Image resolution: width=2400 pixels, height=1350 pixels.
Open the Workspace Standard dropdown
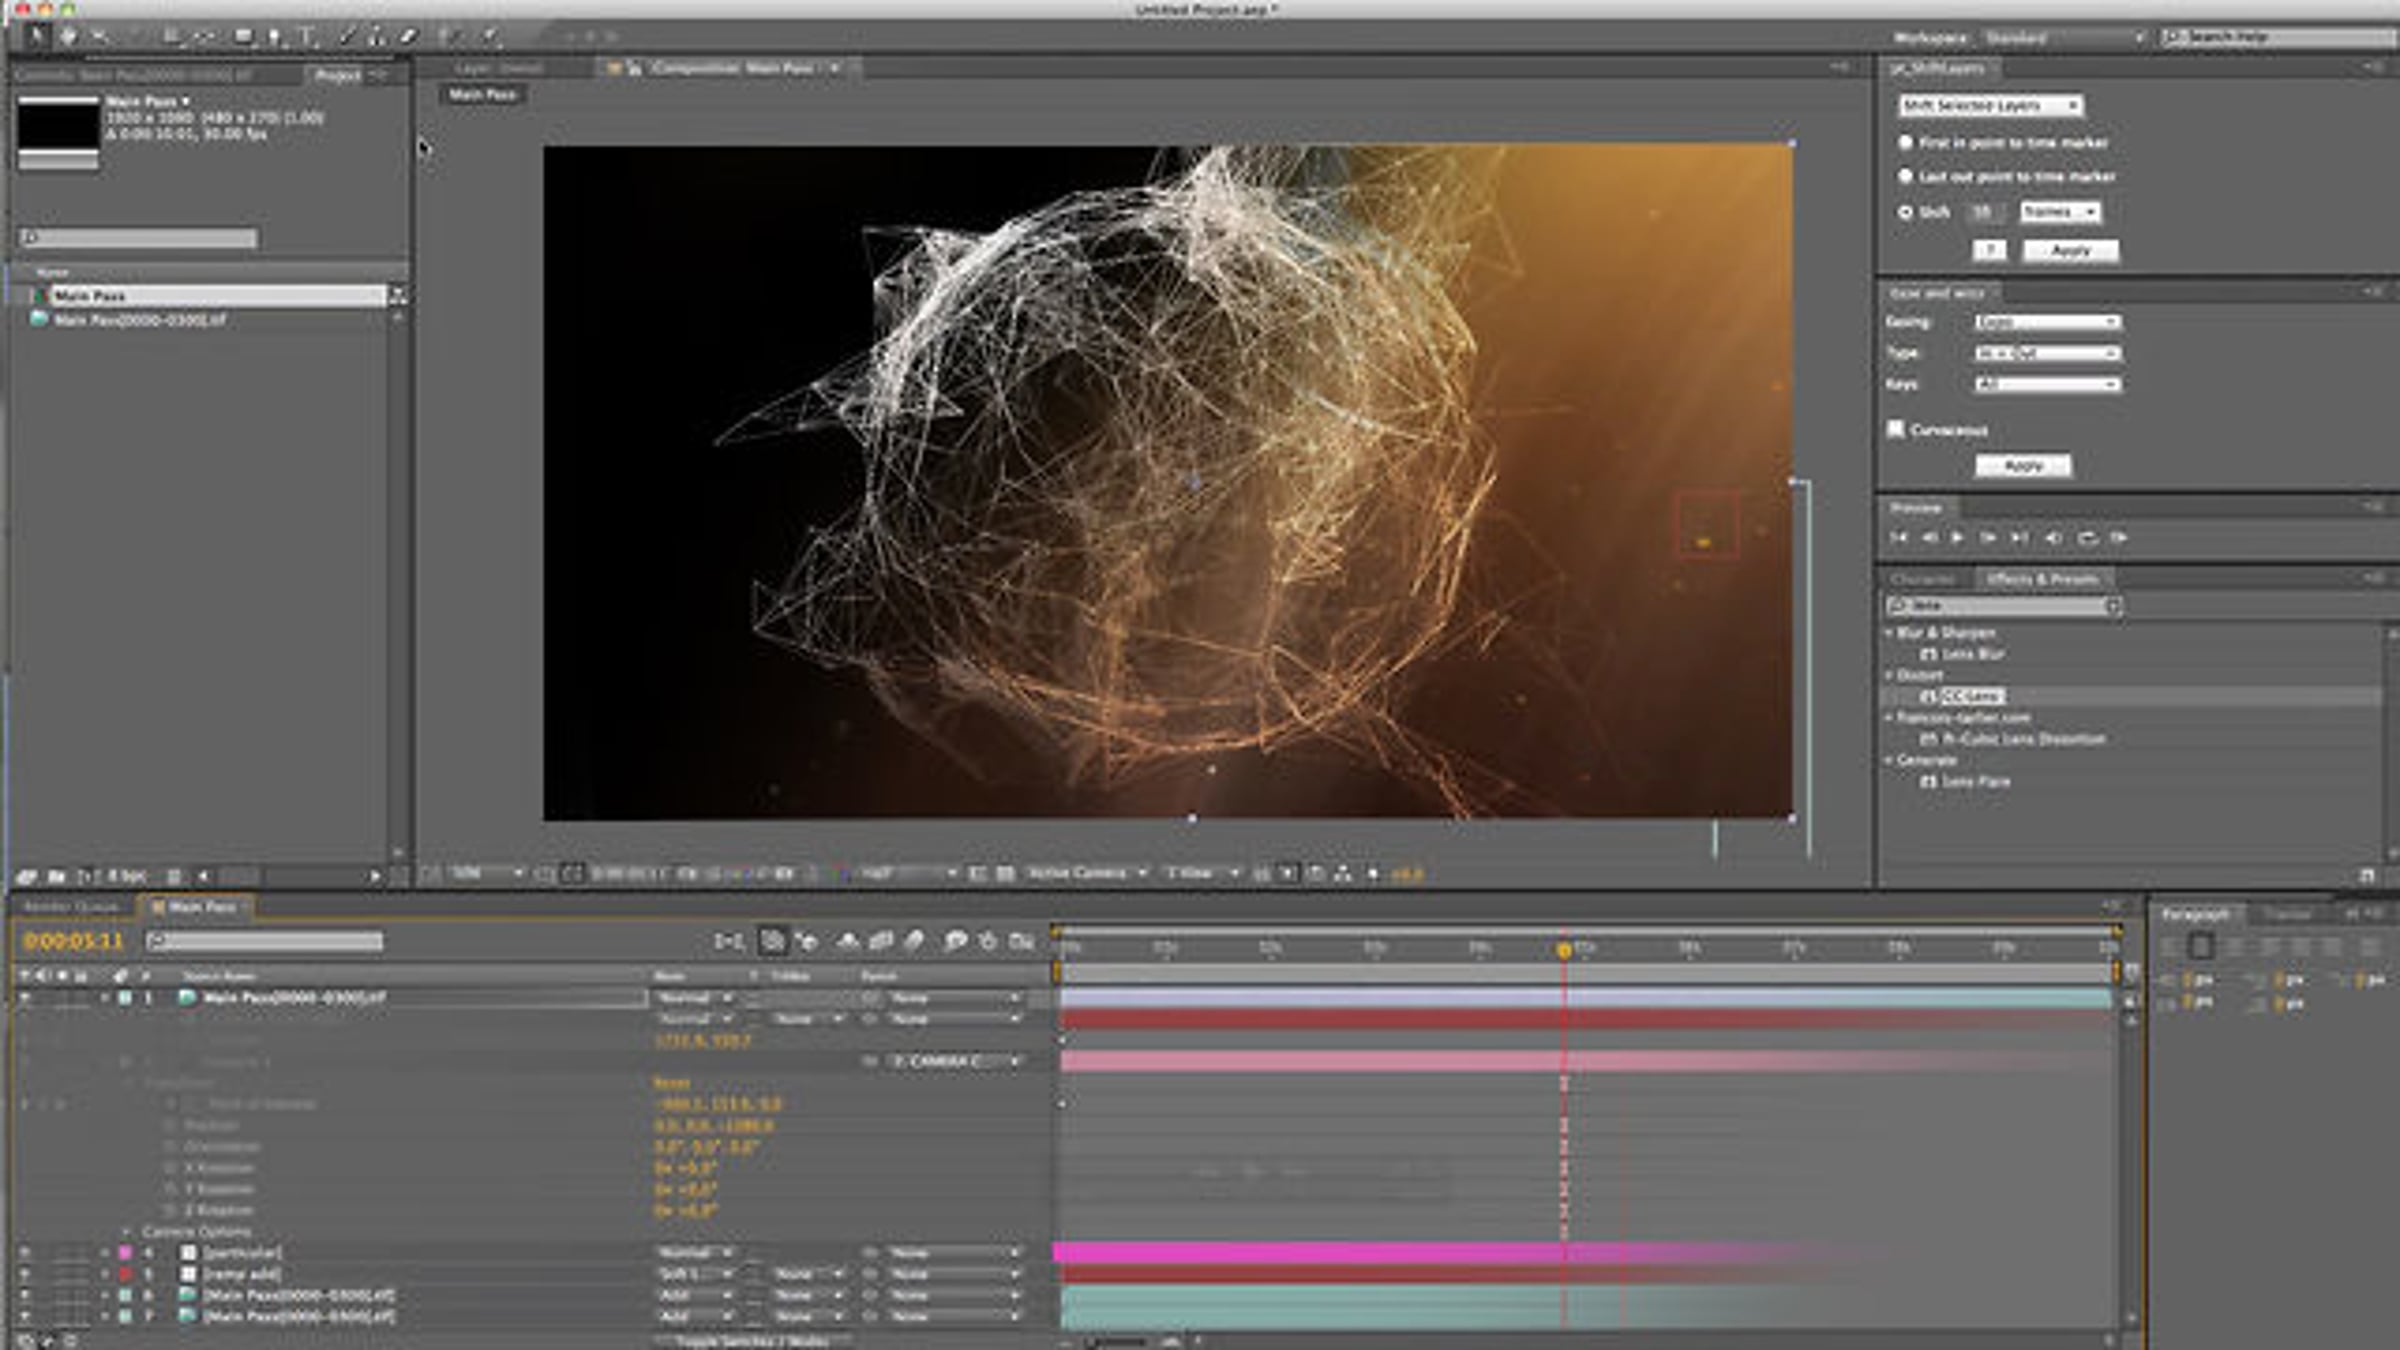click(x=2063, y=38)
